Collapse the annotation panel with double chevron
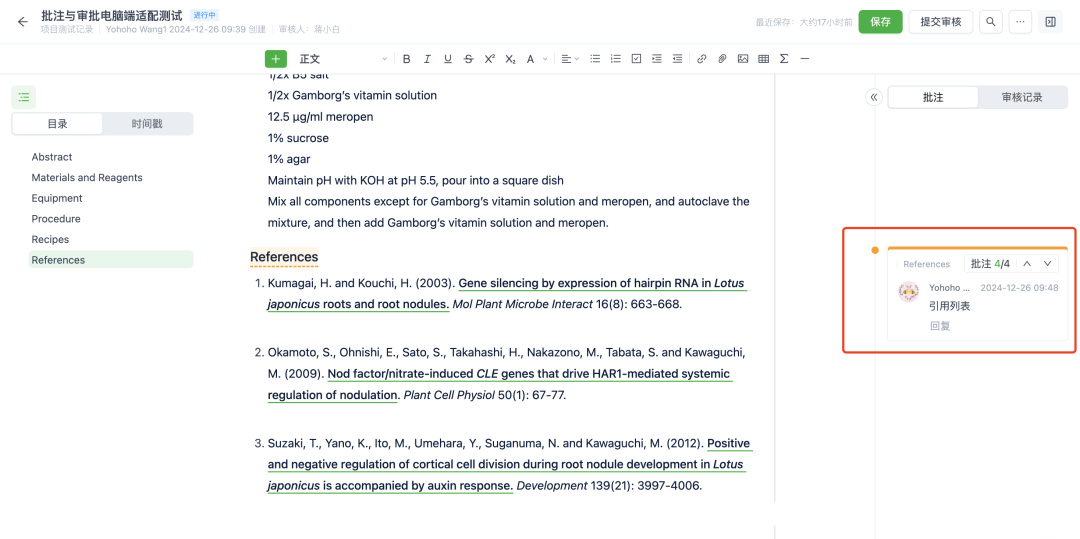 (873, 97)
